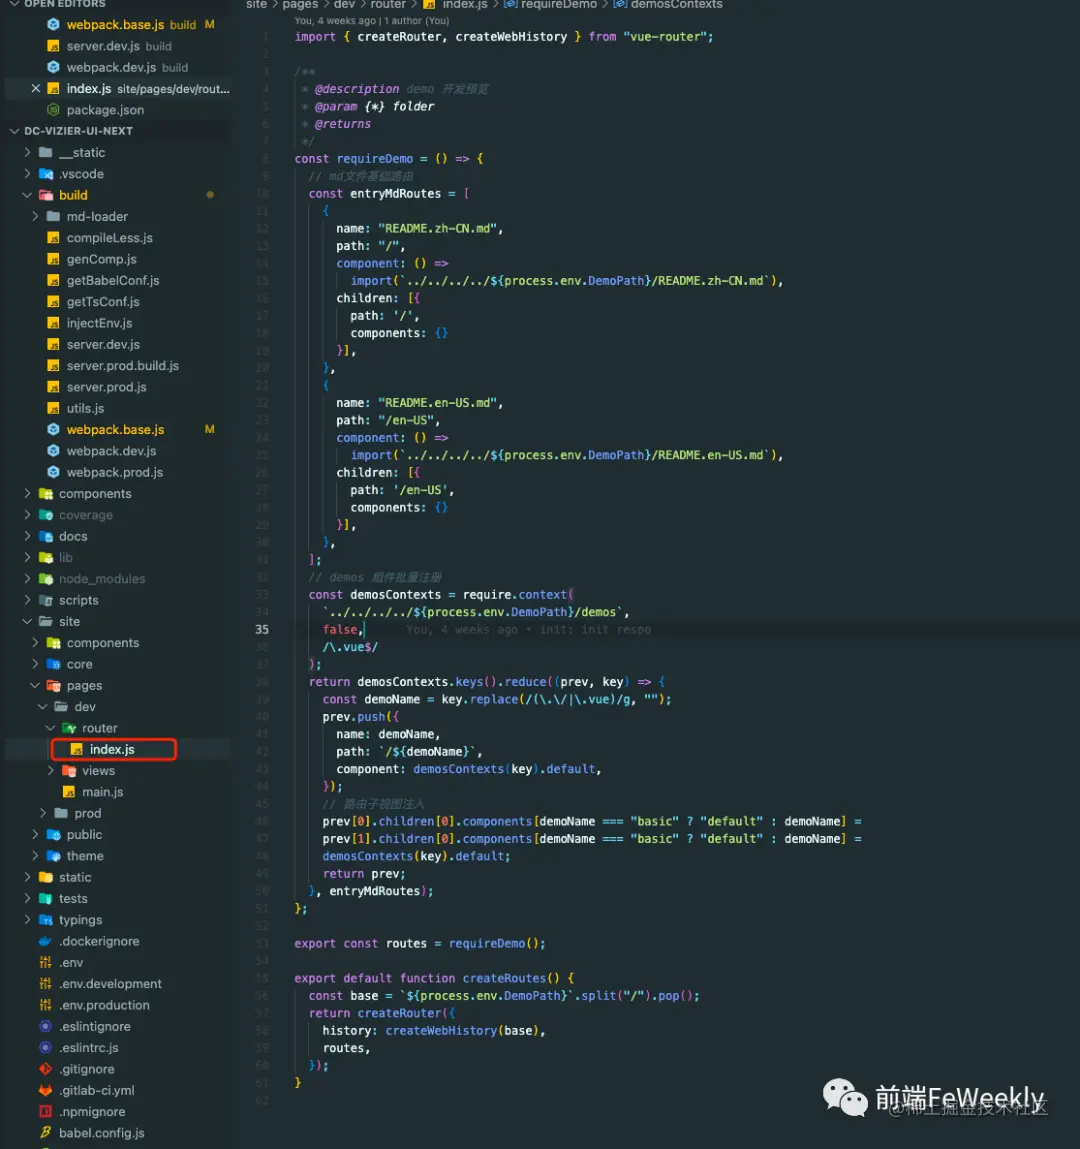
Task: Click the git blame author CodeLens text
Action: pos(372,21)
